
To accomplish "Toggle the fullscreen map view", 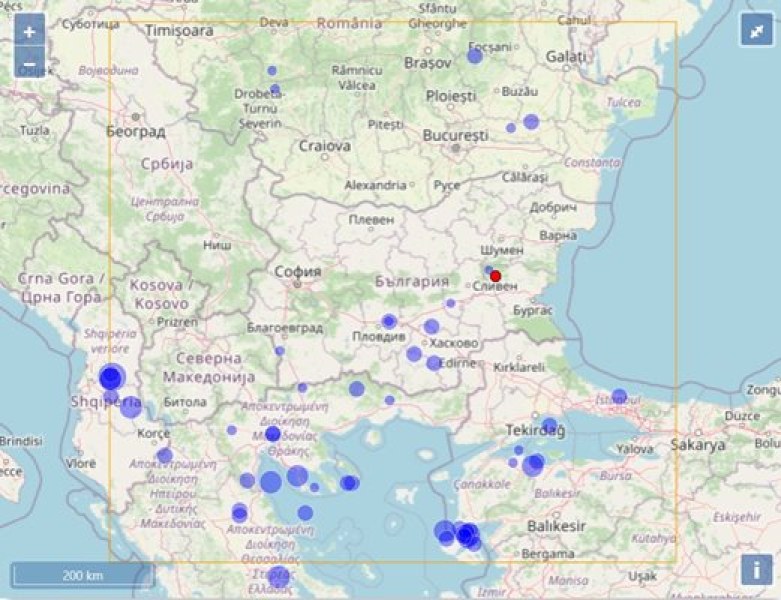I will [x=756, y=31].
